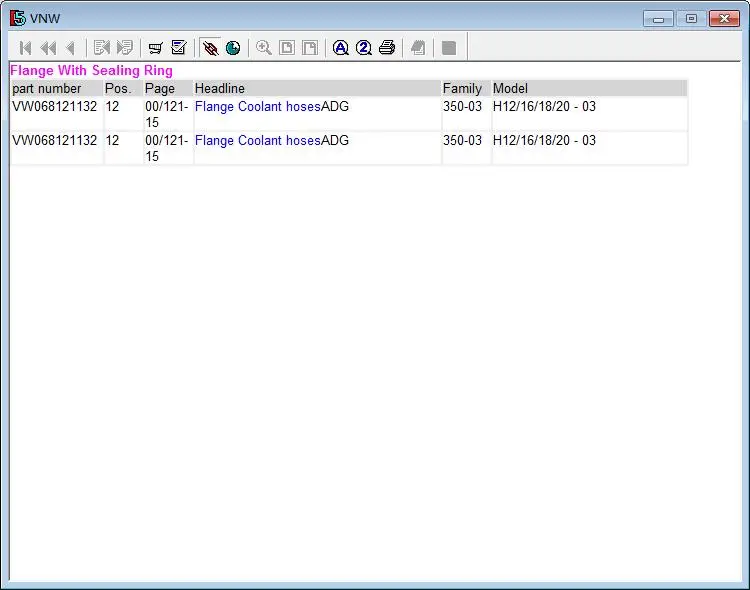Click the greyed notepad icon beside printer

coord(418,48)
